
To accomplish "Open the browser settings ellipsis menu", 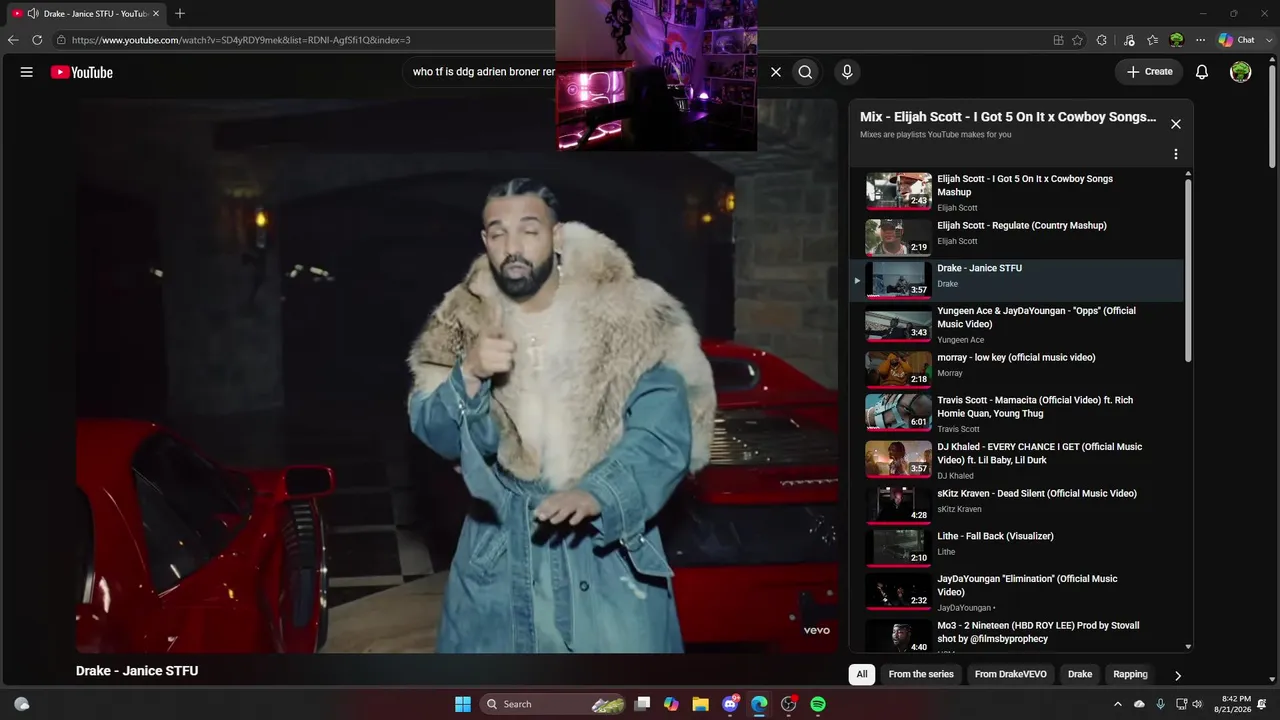I will (x=1201, y=40).
